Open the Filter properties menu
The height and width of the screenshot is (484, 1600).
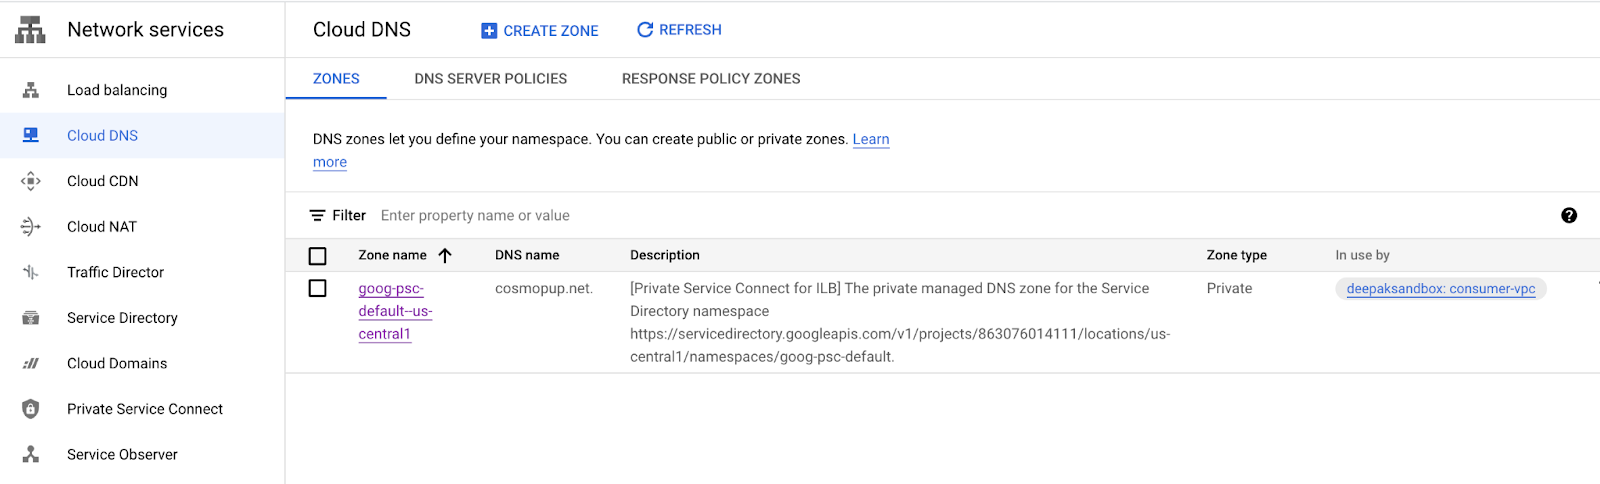337,215
